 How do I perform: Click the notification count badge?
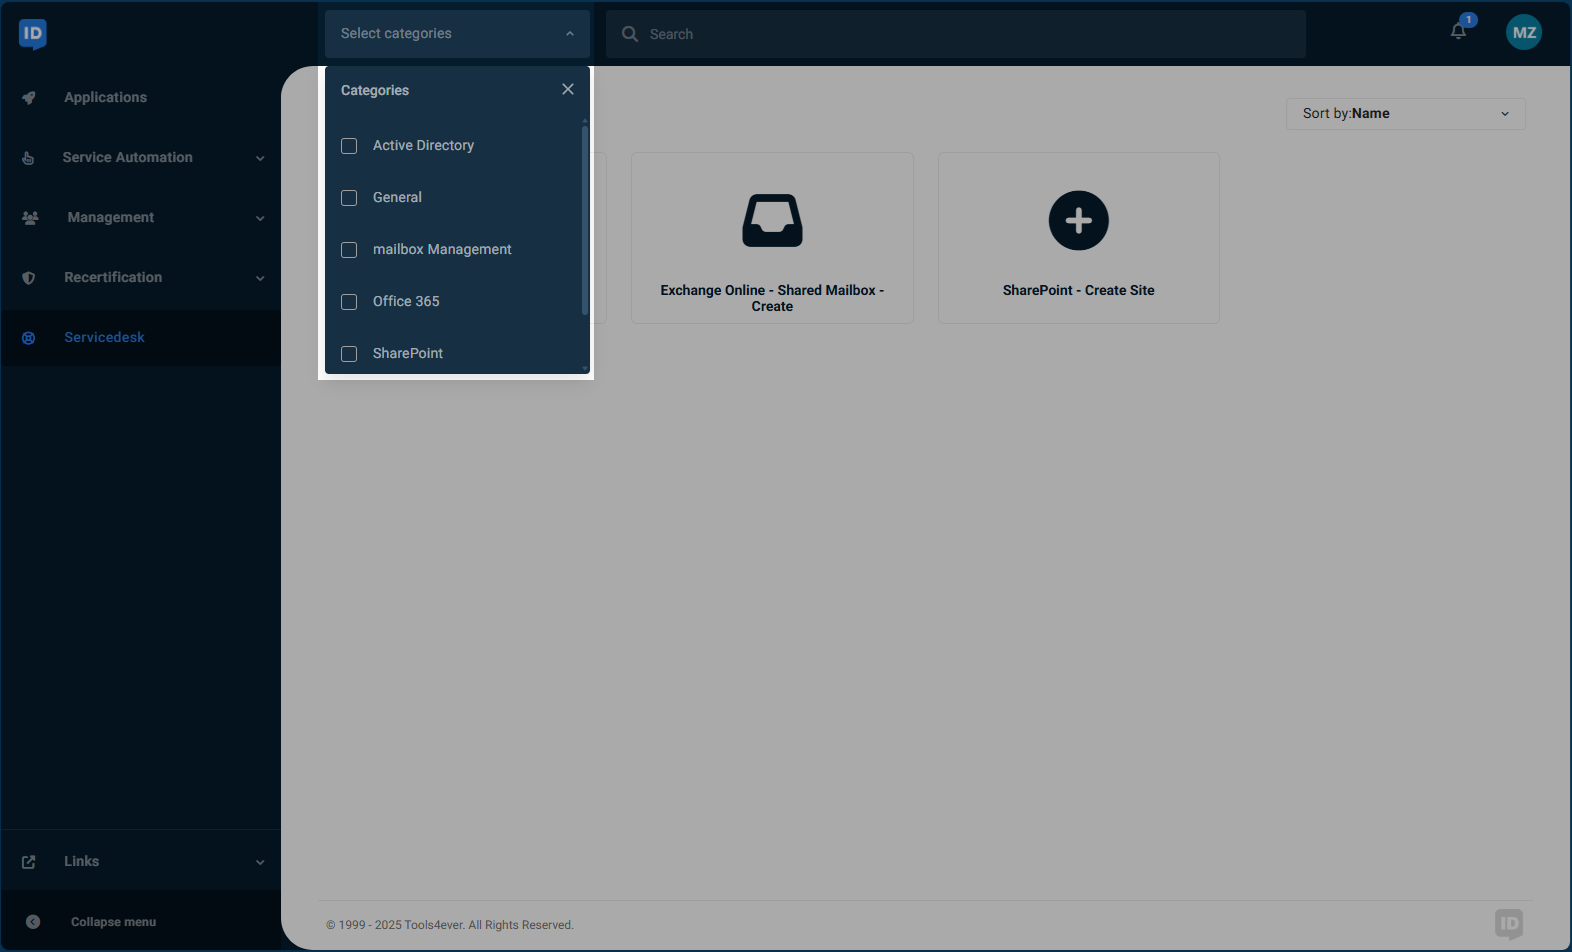coord(1468,20)
